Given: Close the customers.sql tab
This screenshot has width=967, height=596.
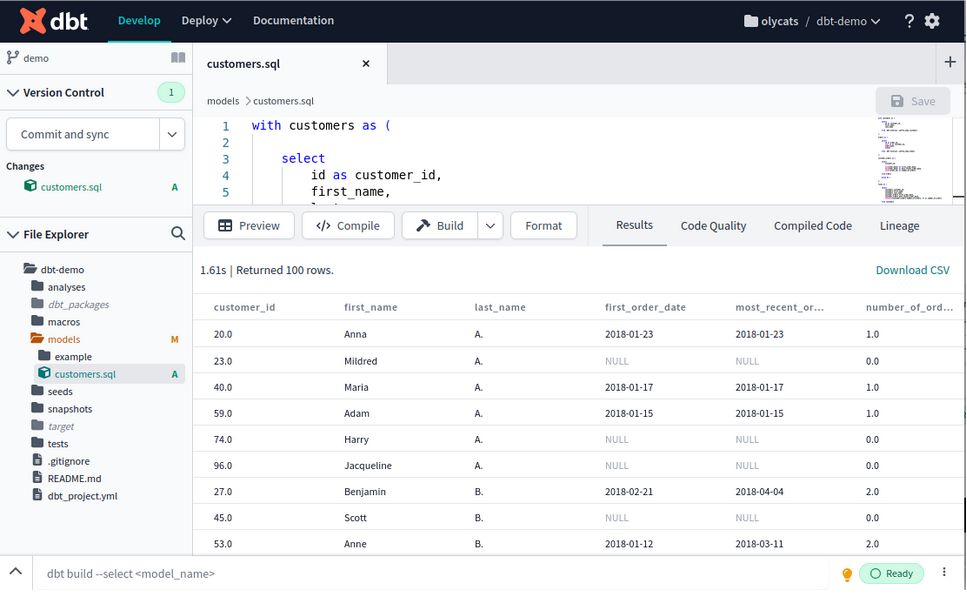Looking at the screenshot, I should [366, 64].
